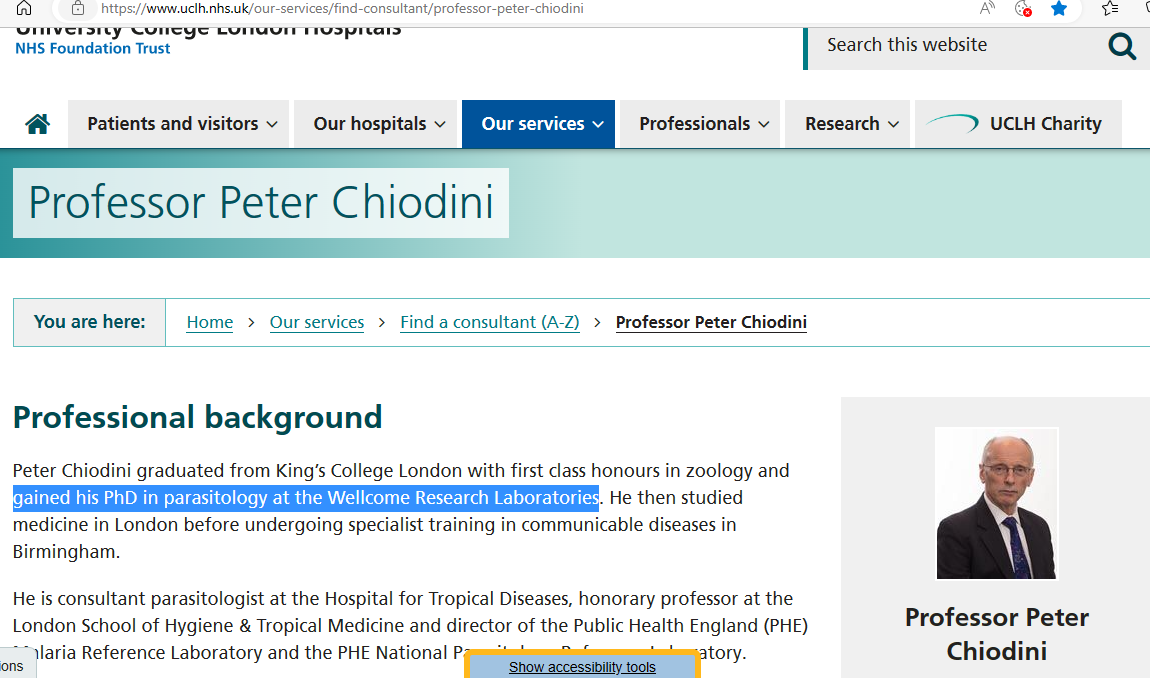The width and height of the screenshot is (1150, 678).
Task: Click the cookie/tracking blocked icon
Action: click(x=1022, y=8)
